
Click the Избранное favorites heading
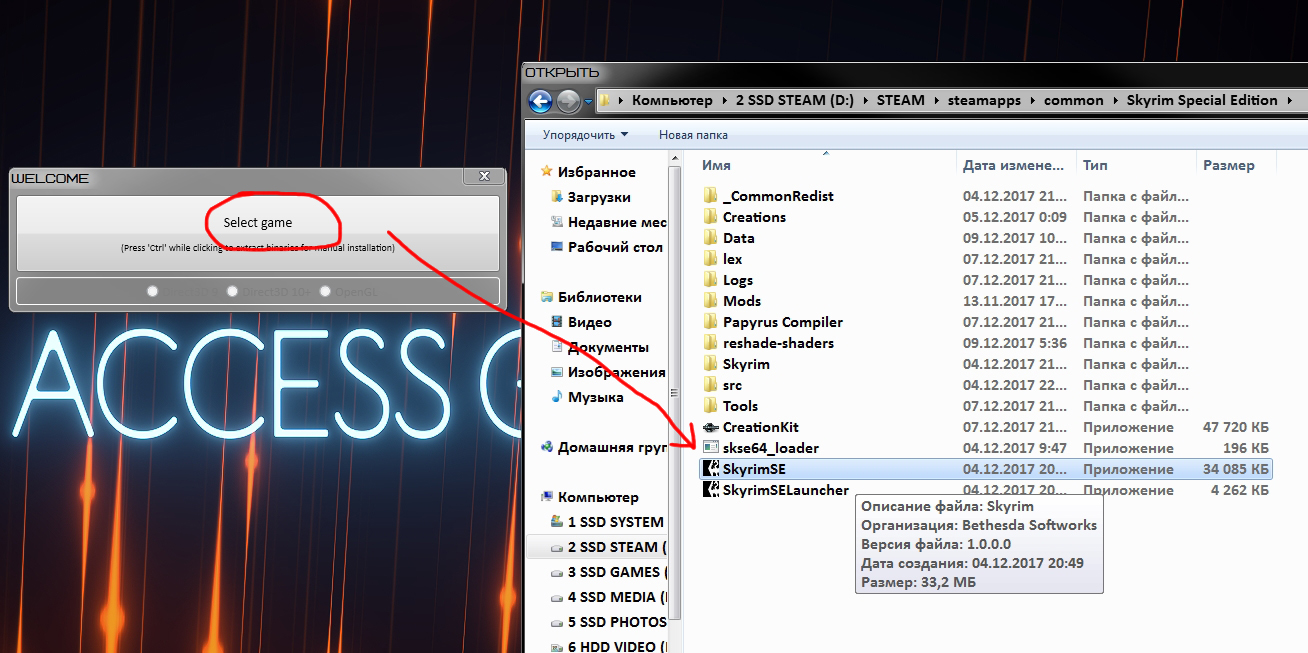[597, 172]
